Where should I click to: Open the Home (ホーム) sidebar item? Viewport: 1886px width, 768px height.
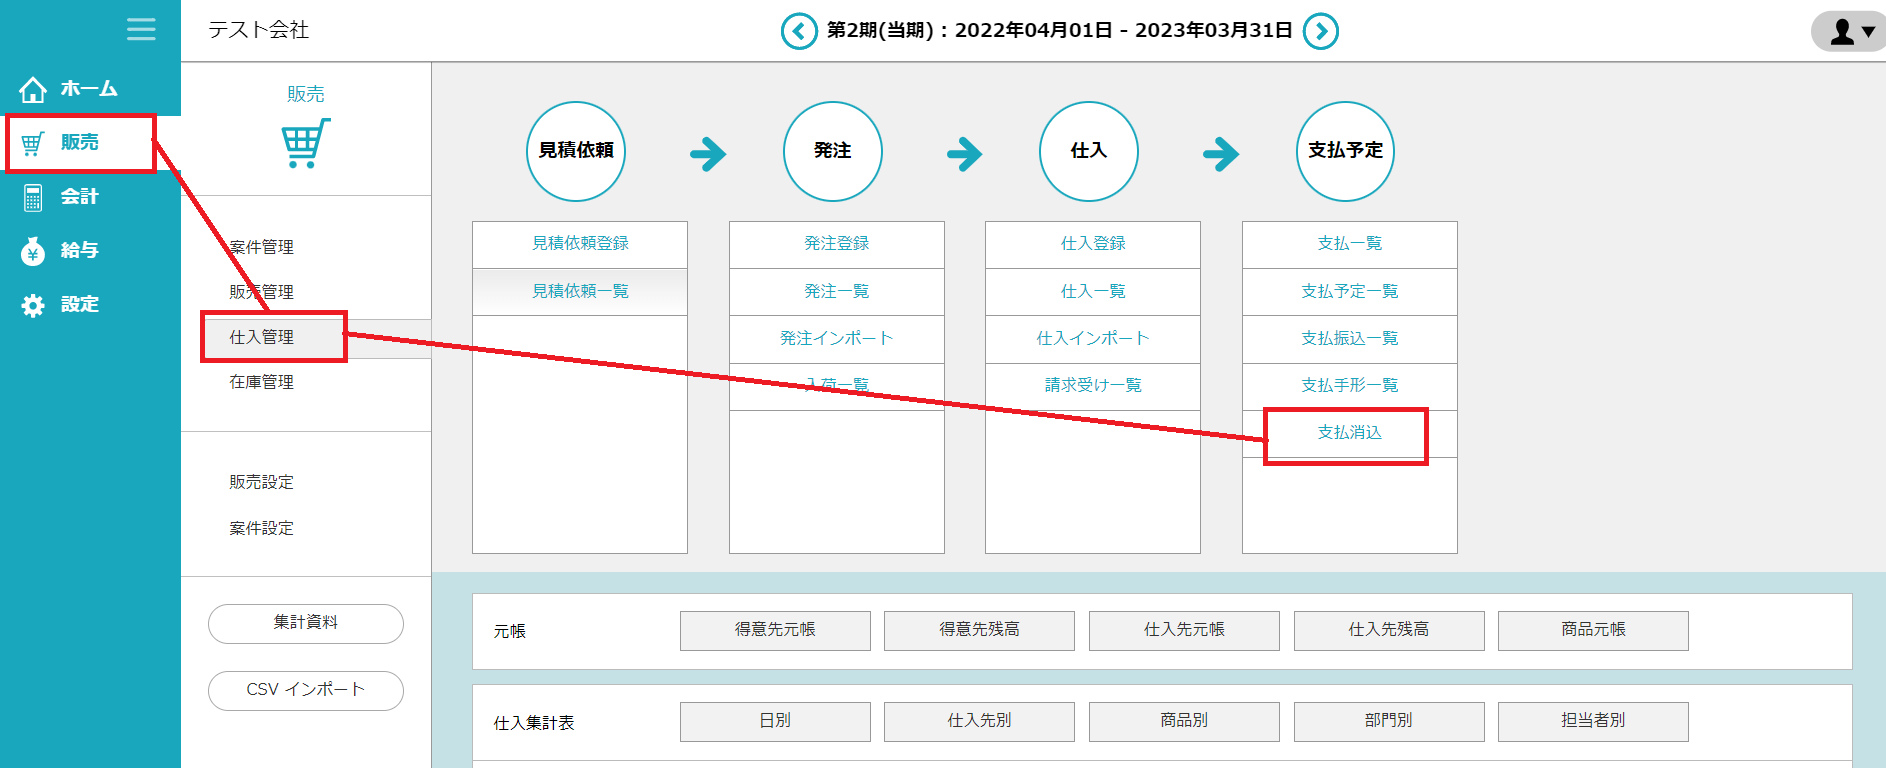[x=70, y=89]
